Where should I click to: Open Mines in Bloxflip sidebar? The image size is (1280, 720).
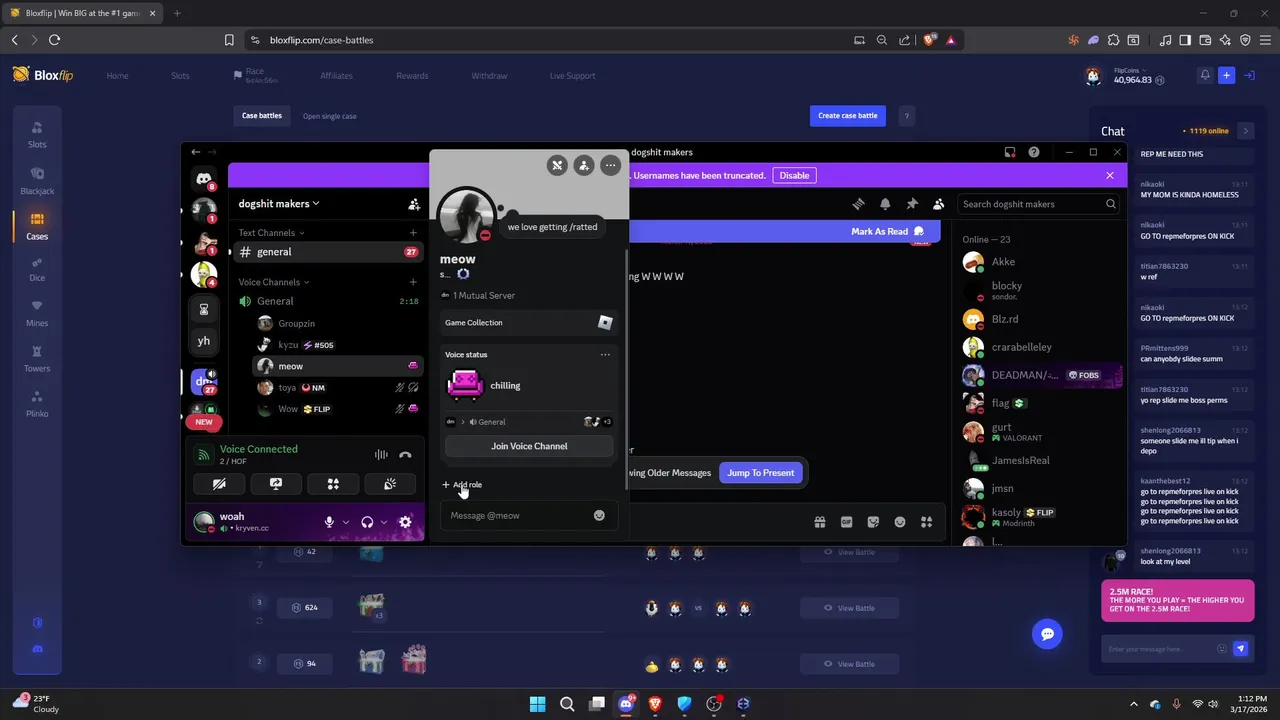click(37, 313)
